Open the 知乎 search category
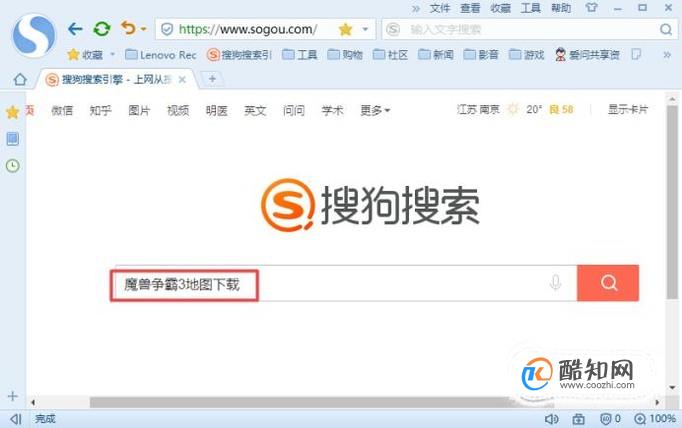Image resolution: width=682 pixels, height=428 pixels. click(x=100, y=110)
